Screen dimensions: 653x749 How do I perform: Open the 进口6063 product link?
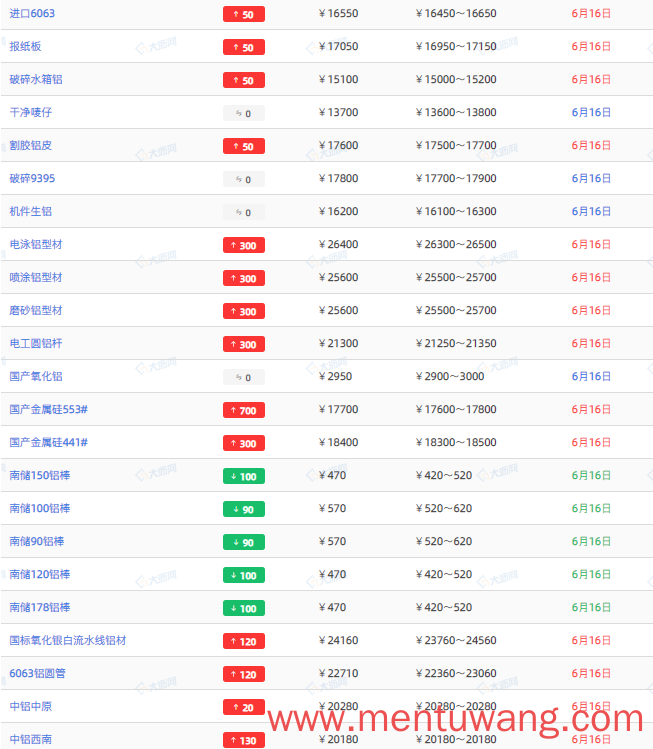pyautogui.click(x=32, y=13)
